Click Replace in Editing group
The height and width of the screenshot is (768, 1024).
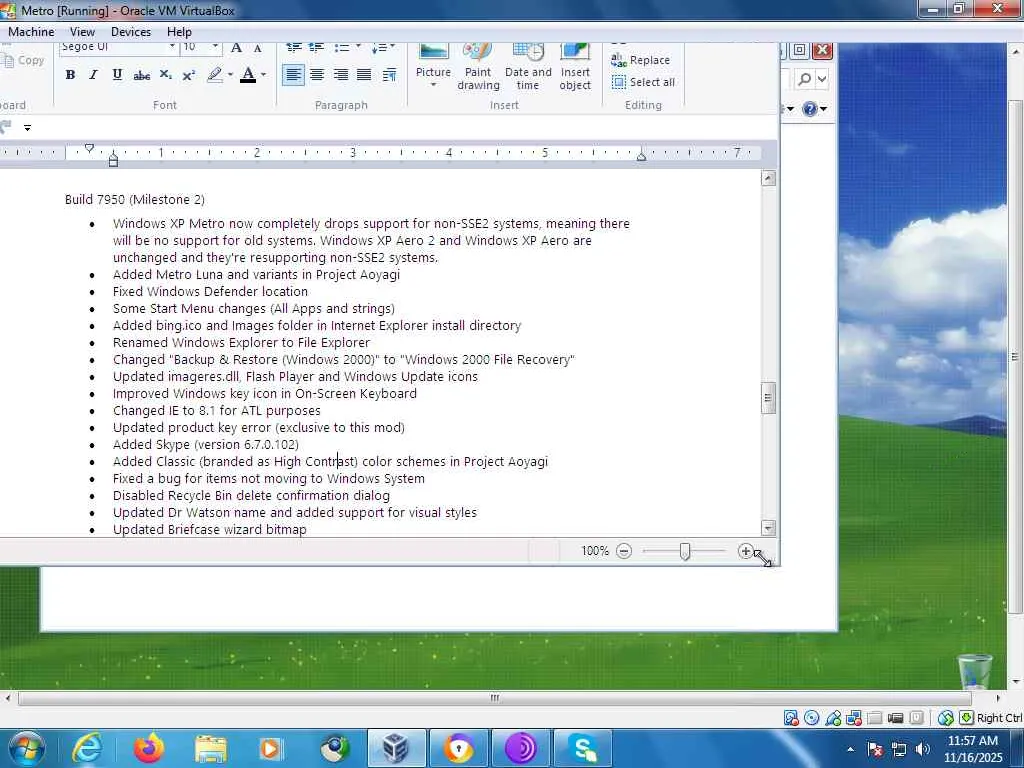pyautogui.click(x=641, y=60)
